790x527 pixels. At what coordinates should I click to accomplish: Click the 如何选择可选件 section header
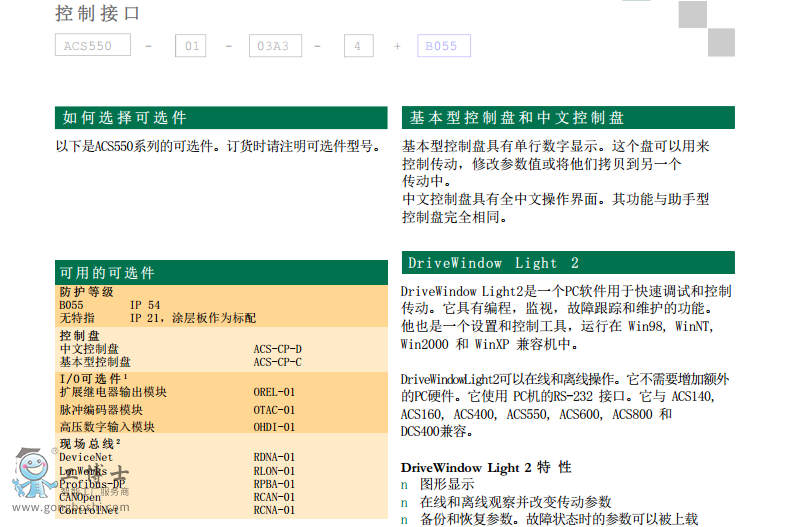(220, 118)
